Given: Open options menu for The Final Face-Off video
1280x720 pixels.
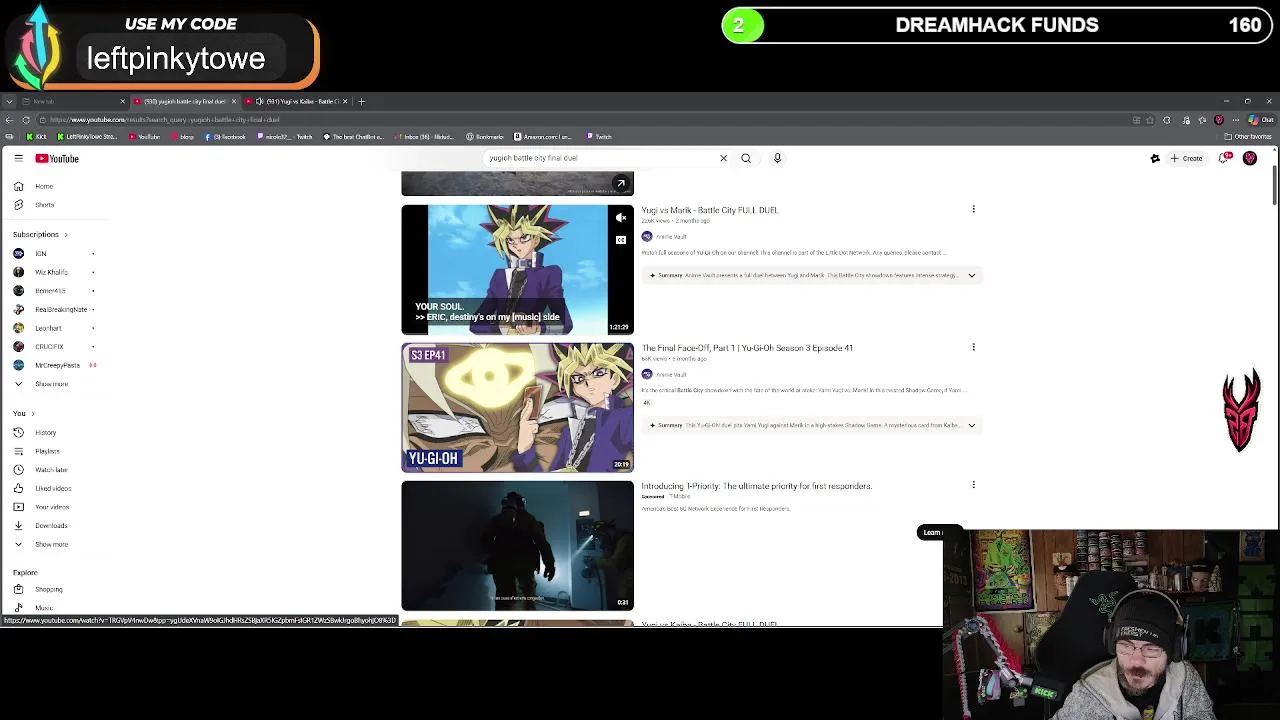Looking at the screenshot, I should pyautogui.click(x=973, y=347).
